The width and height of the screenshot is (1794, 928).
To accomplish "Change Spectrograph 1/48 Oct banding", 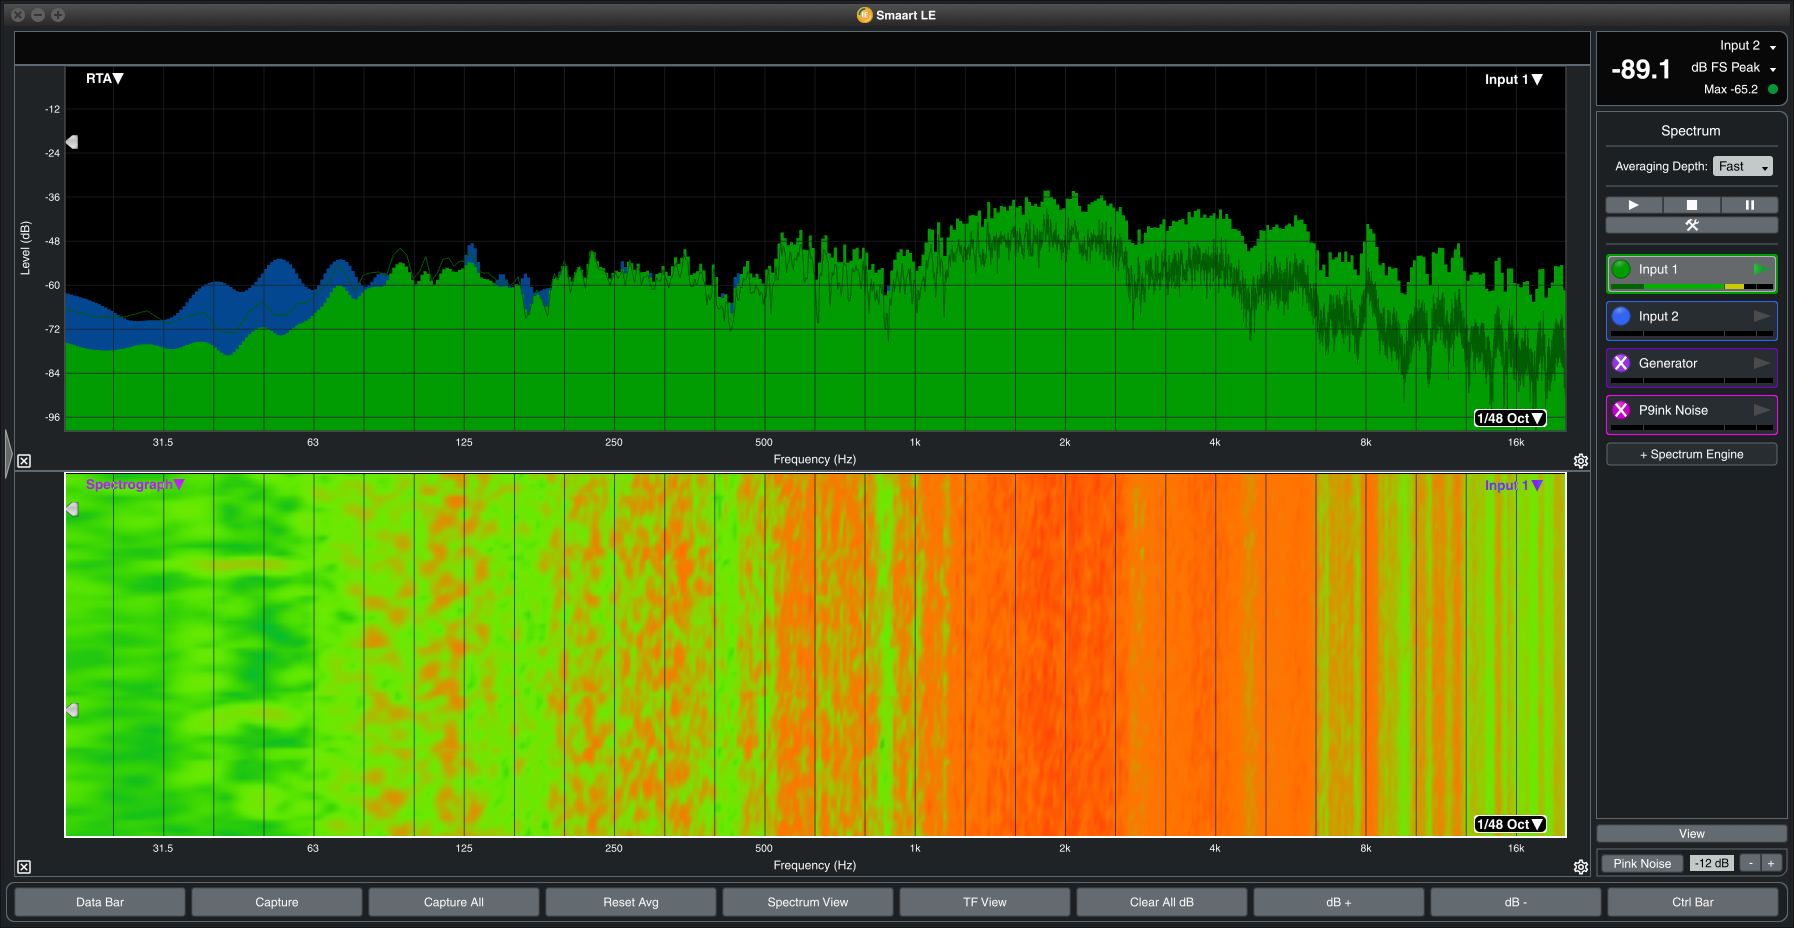I will pyautogui.click(x=1510, y=824).
